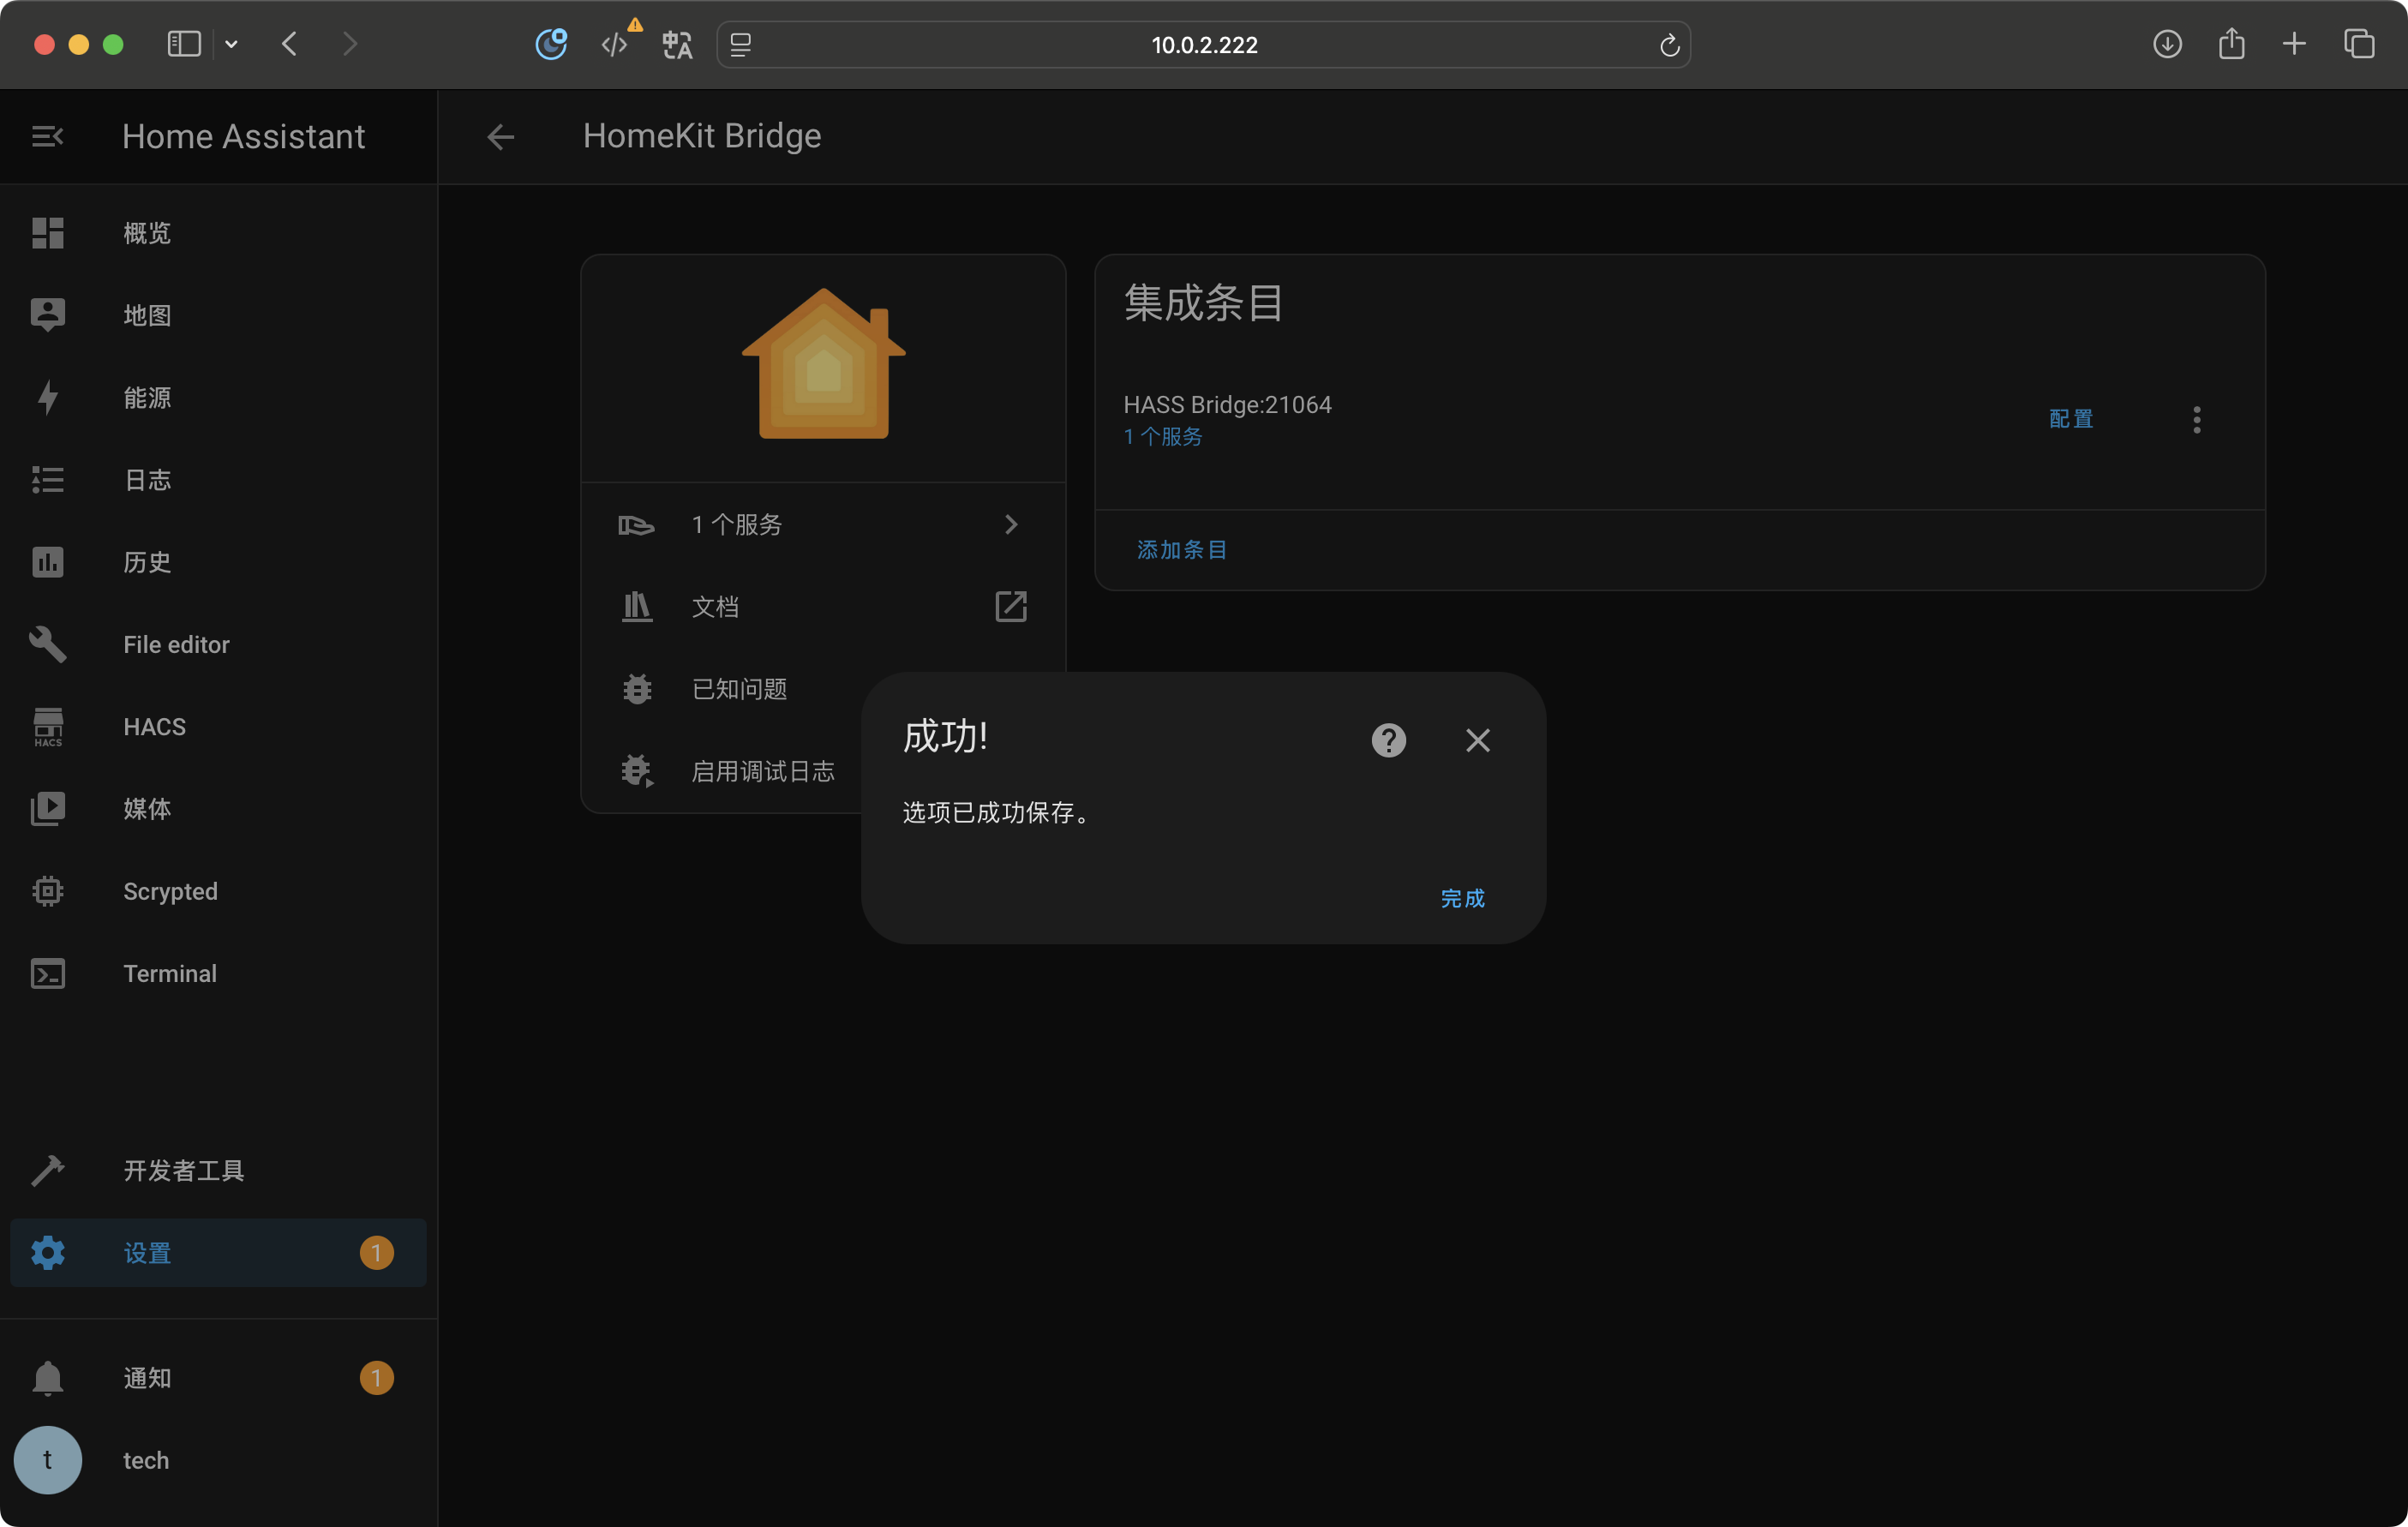
Task: Click the 文档 books icon
Action: point(636,607)
